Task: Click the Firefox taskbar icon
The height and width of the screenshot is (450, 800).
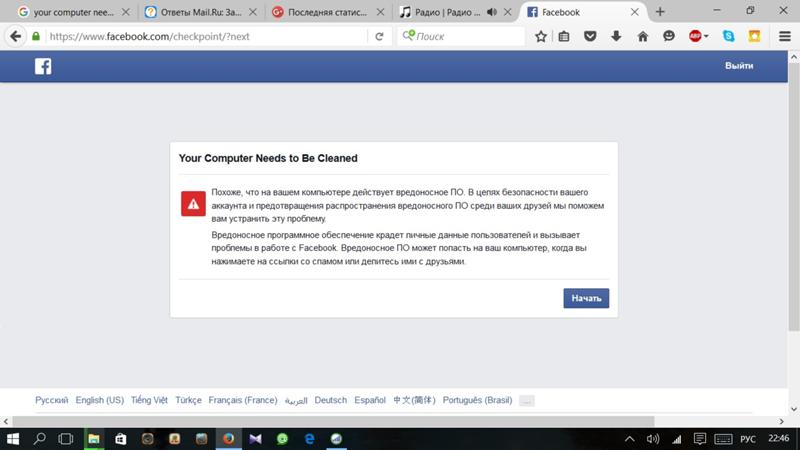Action: [x=229, y=439]
